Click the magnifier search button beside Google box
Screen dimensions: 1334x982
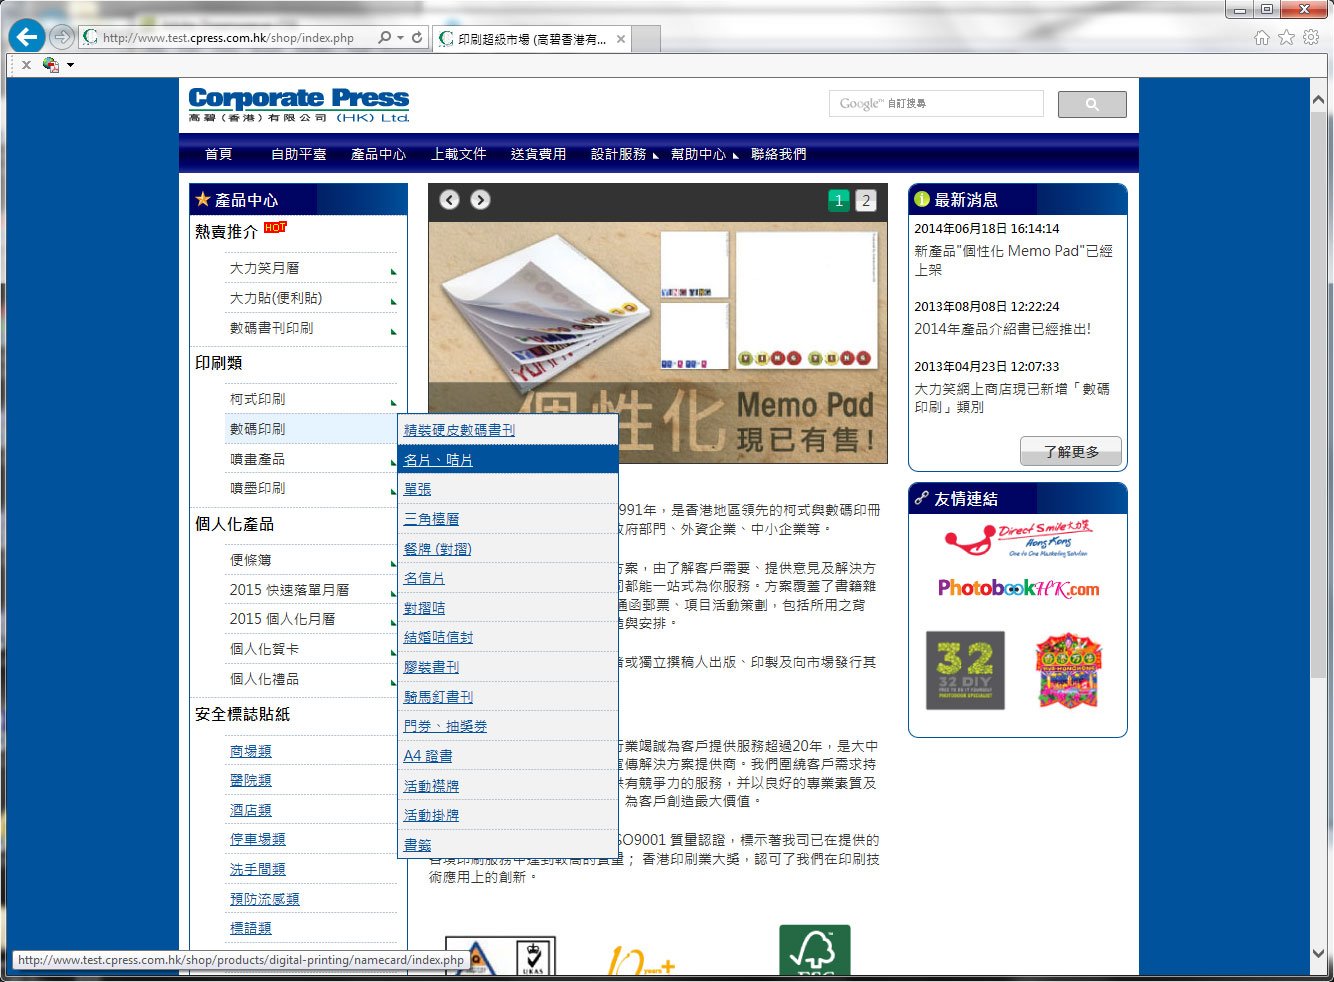coord(1091,104)
